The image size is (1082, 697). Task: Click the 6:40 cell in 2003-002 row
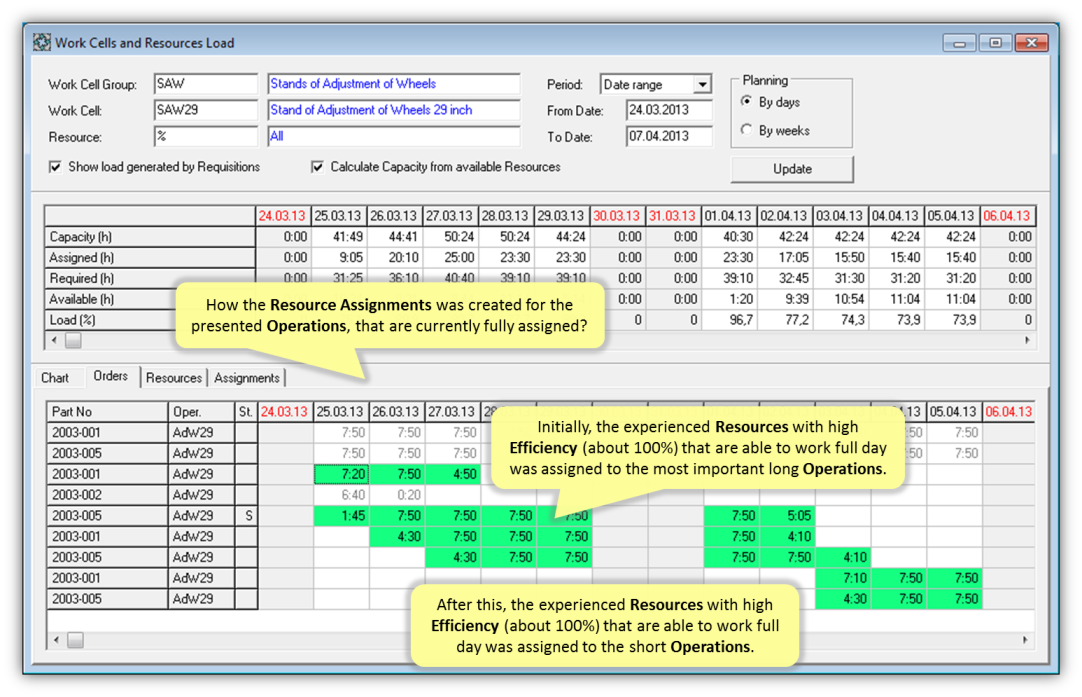[x=342, y=495]
